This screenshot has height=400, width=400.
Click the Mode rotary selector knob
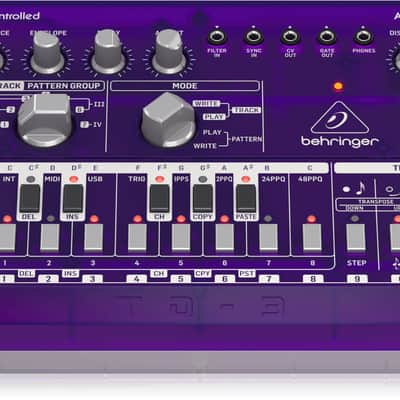(168, 120)
